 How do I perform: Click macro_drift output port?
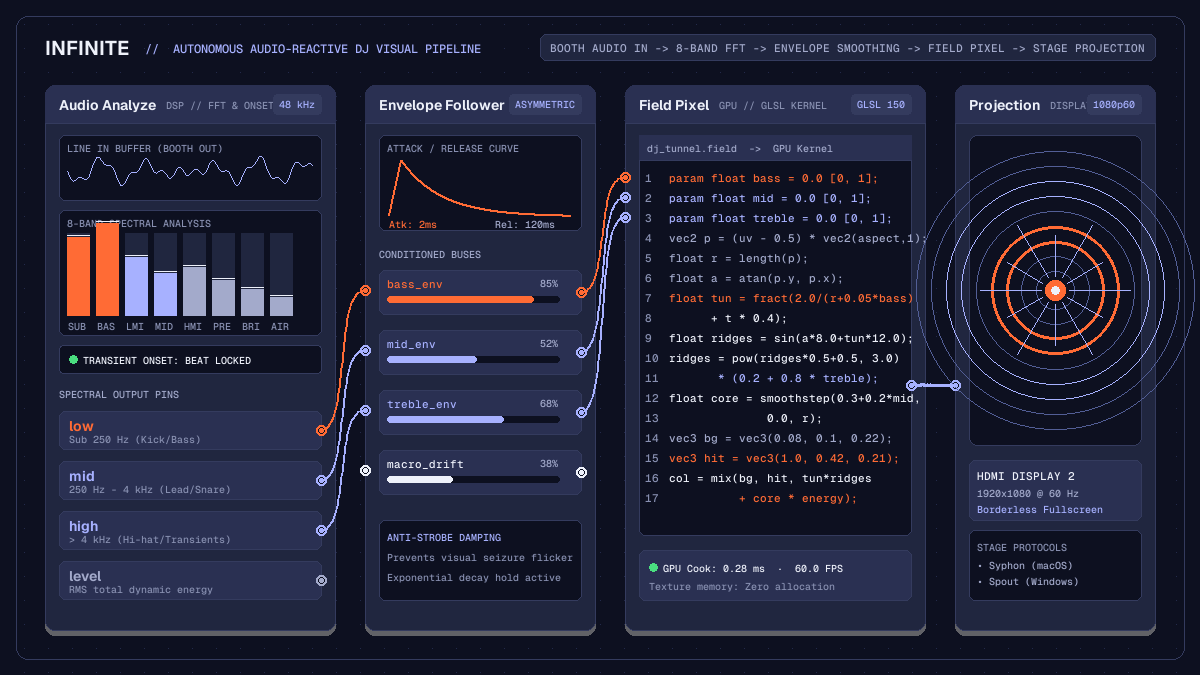click(x=581, y=472)
